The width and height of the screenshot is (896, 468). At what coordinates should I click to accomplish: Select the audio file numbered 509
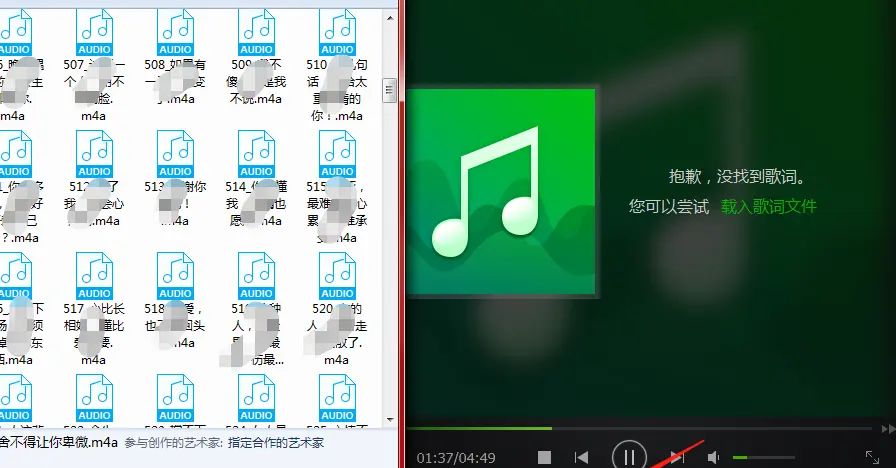[x=257, y=57]
